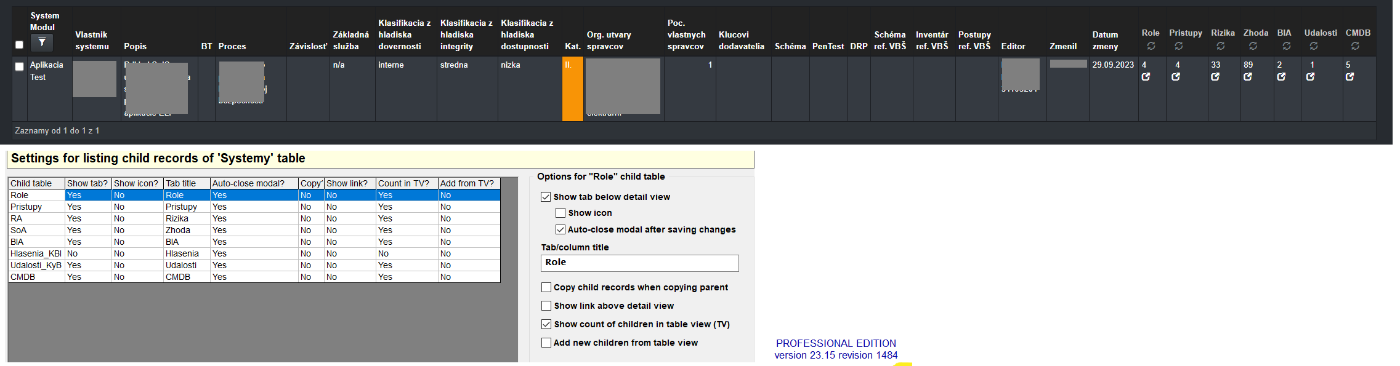Viewport: 1400px width, 366px height.
Task: Sort by Klasifikacia z hladiska dostupnosti header
Action: coord(527,34)
